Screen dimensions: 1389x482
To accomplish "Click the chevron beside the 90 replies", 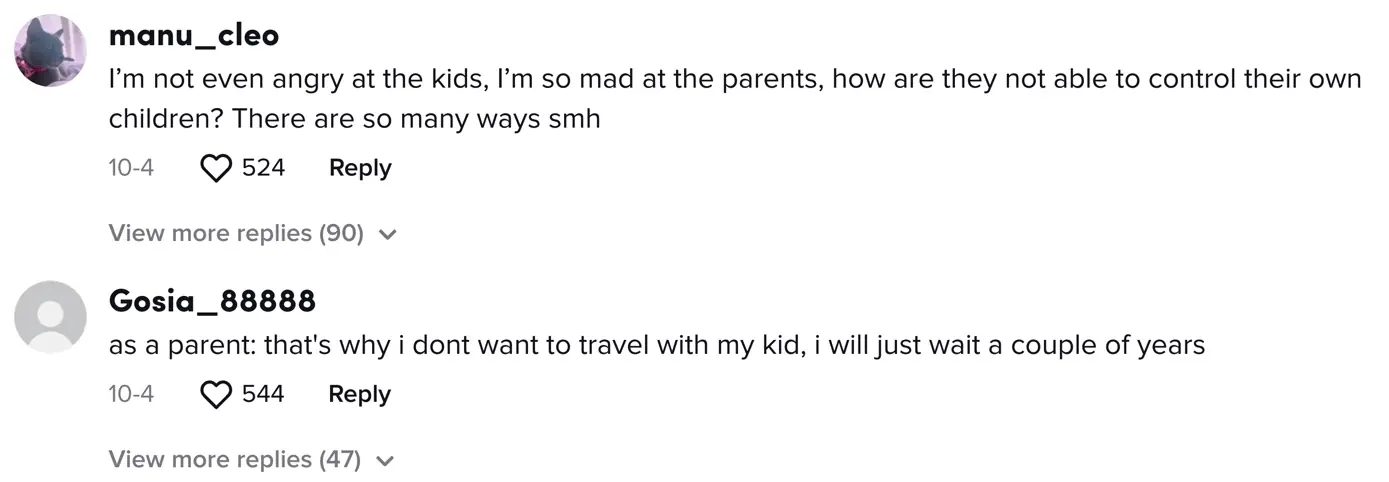I will [x=389, y=235].
